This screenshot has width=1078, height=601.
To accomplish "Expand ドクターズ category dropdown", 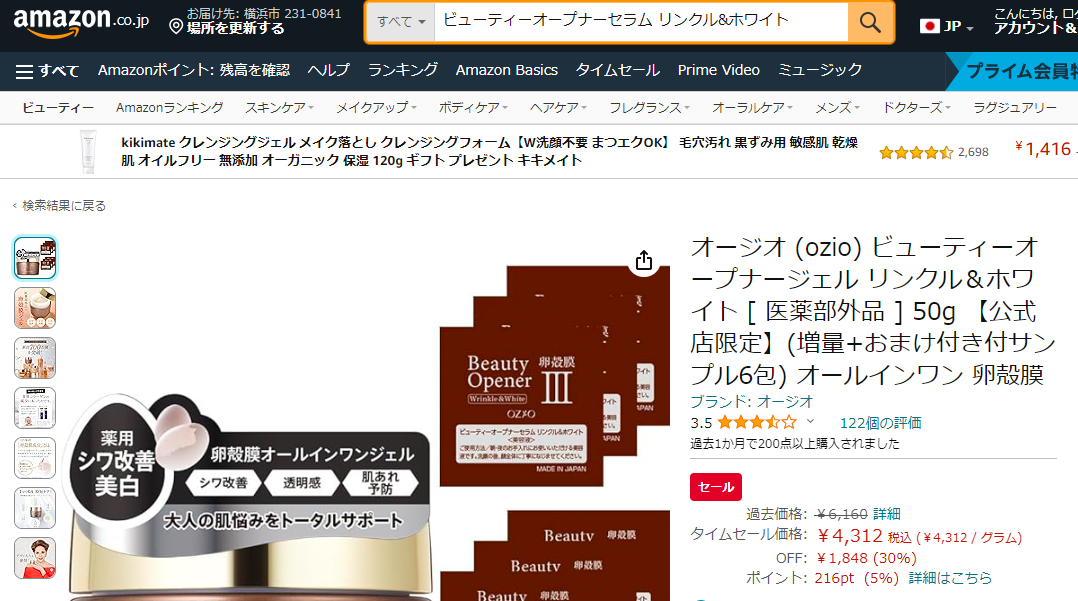I will coord(916,107).
